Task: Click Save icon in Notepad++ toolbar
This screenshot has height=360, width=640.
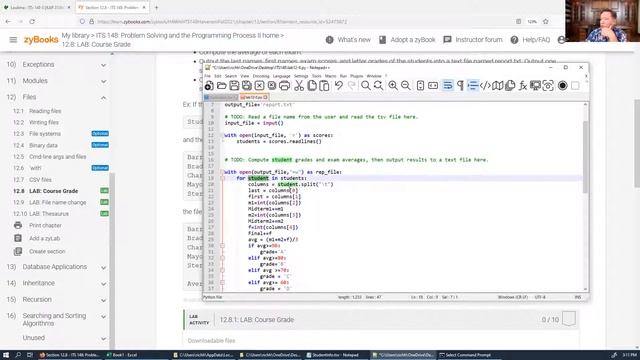Action: (234, 85)
